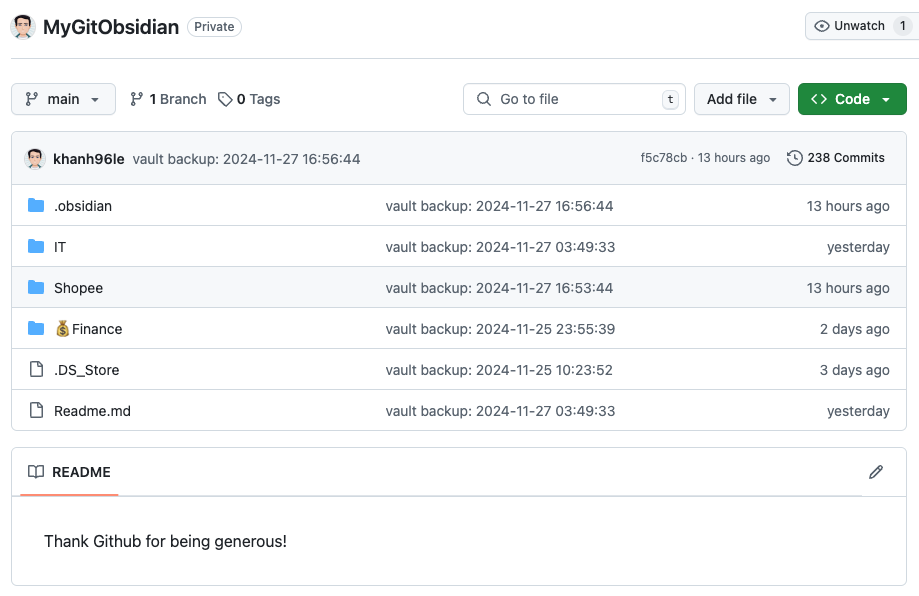Viewport: 919px width, 596px height.
Task: Select the README tab
Action: click(x=69, y=472)
